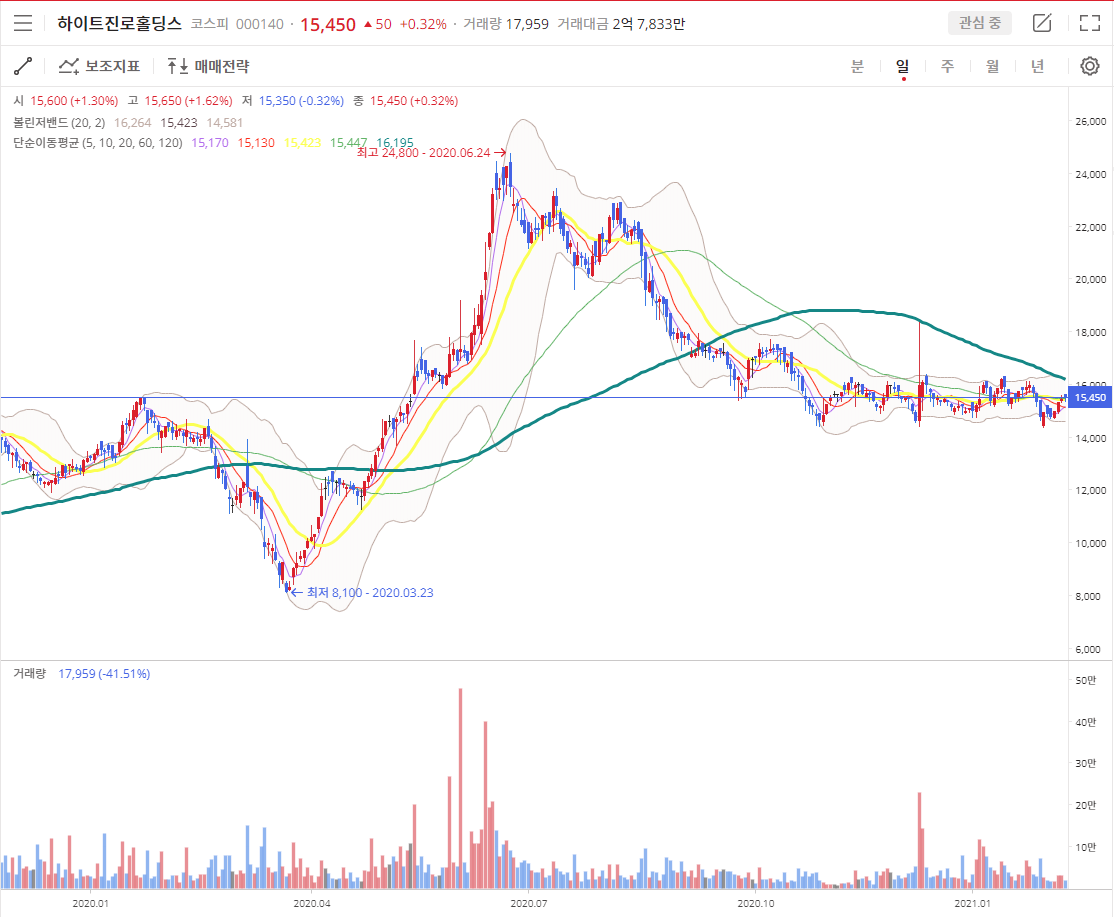This screenshot has height=917, width=1114.
Task: Click 거래량 volume panel label
Action: (29, 673)
